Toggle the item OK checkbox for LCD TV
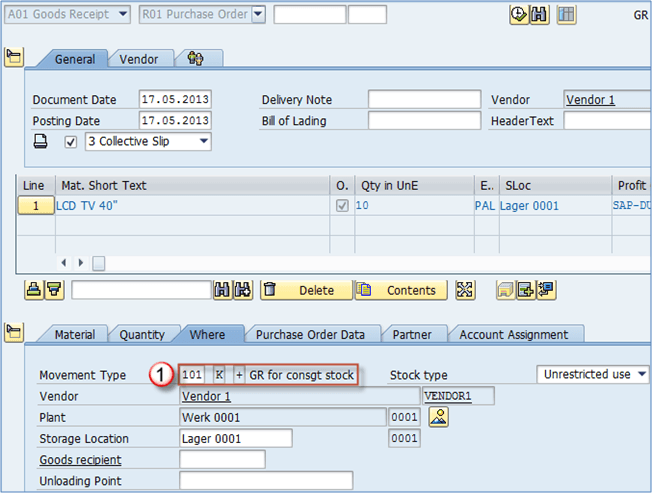 click(343, 206)
